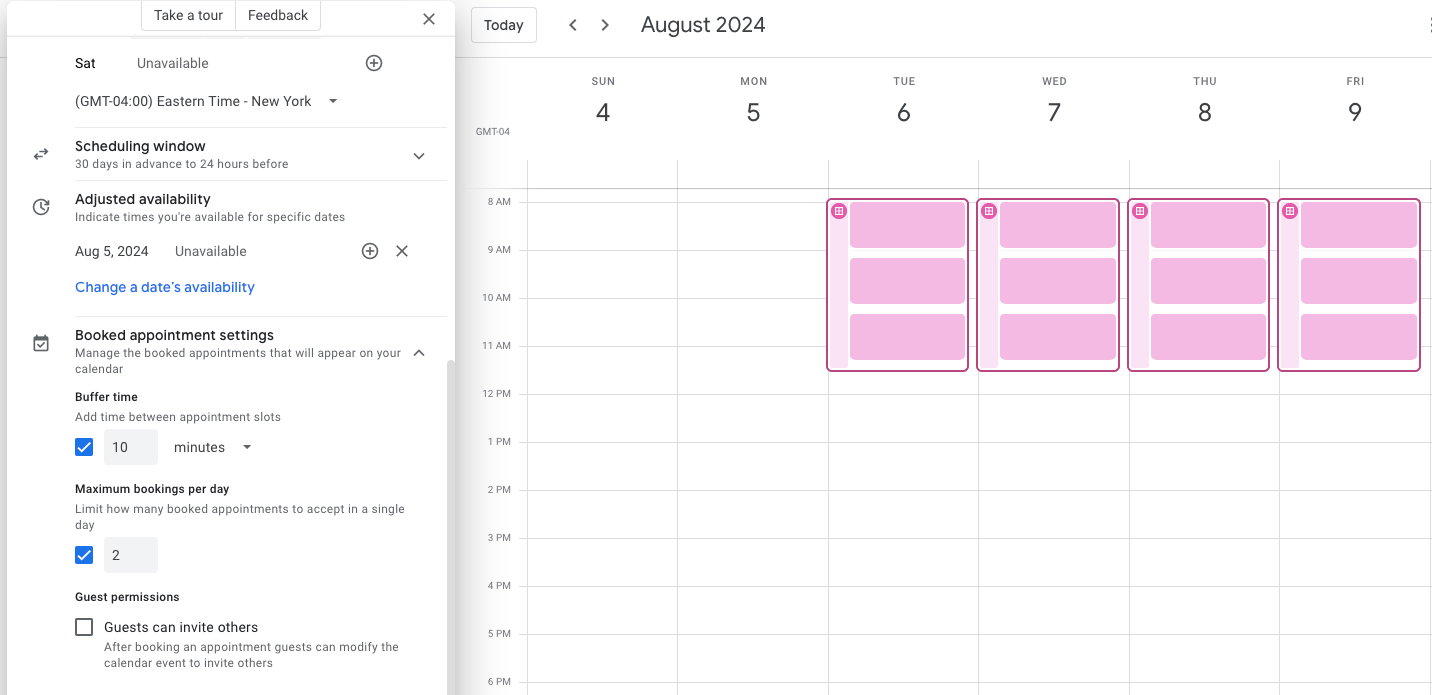Go to the previous week arrow
This screenshot has width=1432, height=695.
point(573,25)
